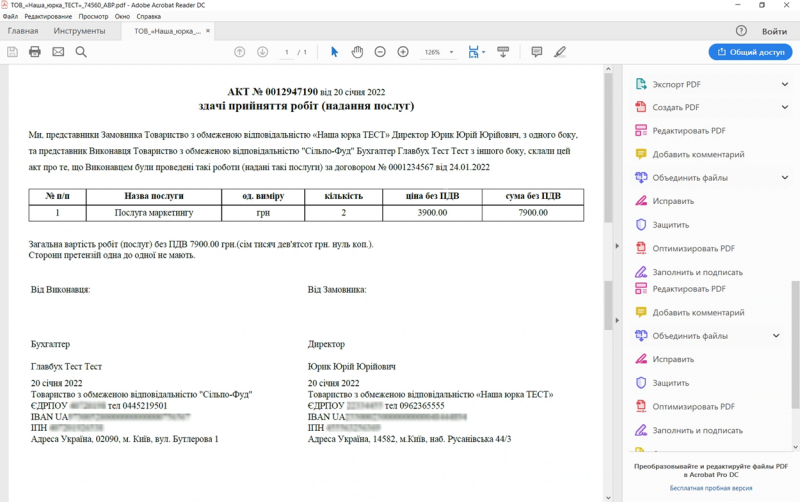This screenshot has height=502, width=800.
Task: Open the Бесплатная пробная версия link
Action: coord(711,488)
